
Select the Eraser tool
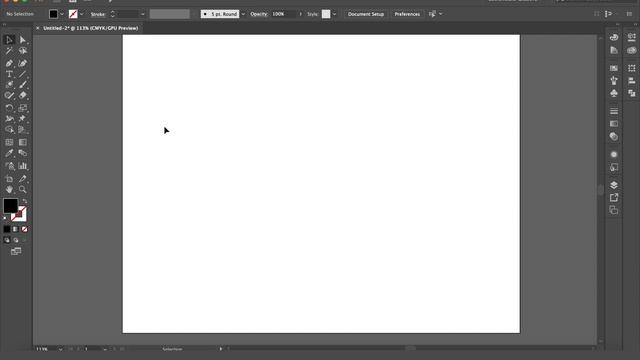click(x=22, y=96)
